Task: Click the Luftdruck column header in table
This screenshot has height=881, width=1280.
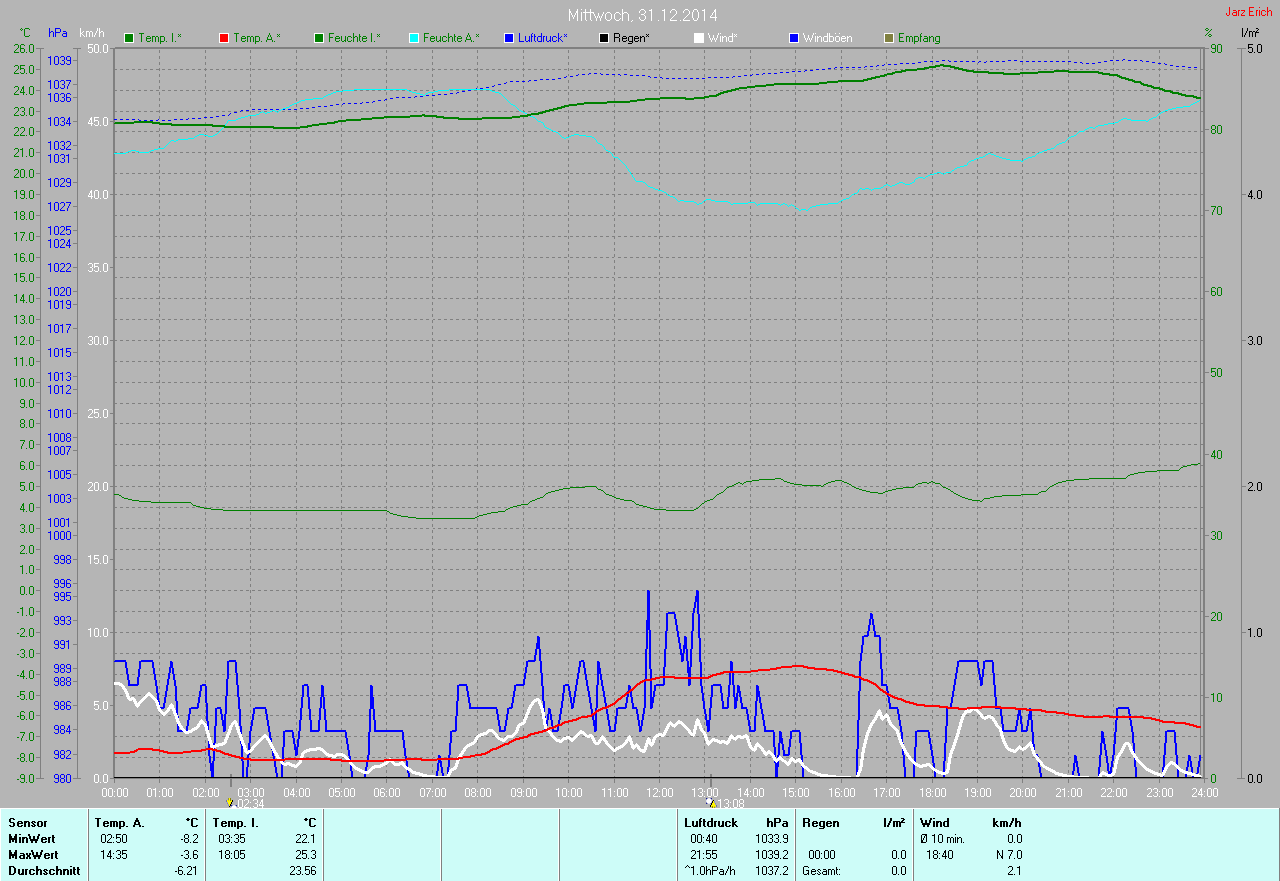Action: tap(711, 823)
